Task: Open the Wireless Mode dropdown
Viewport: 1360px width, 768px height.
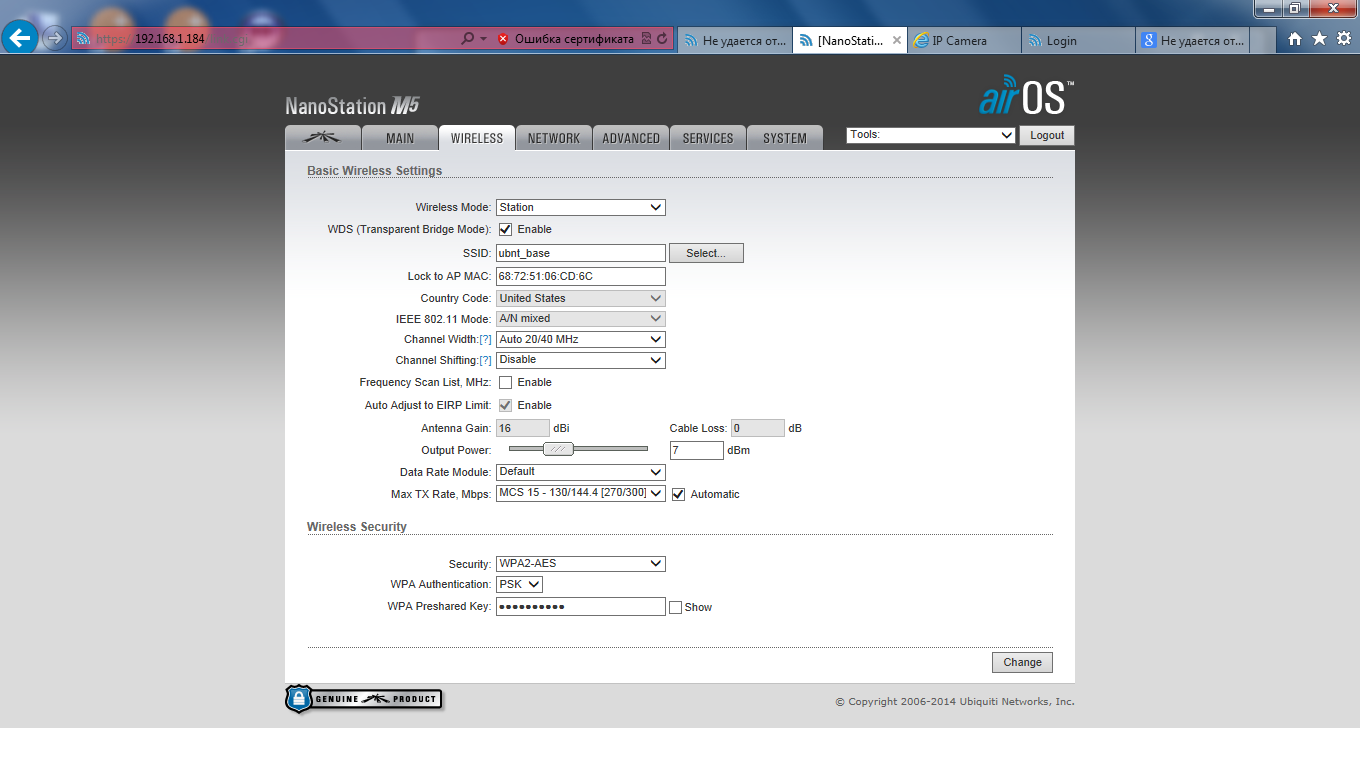Action: tap(581, 207)
